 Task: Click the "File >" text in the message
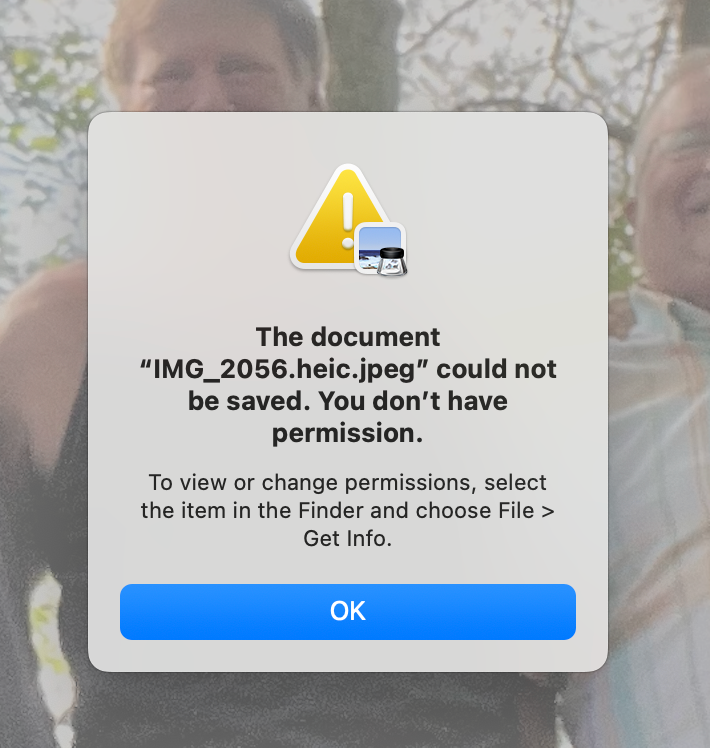pos(527,510)
